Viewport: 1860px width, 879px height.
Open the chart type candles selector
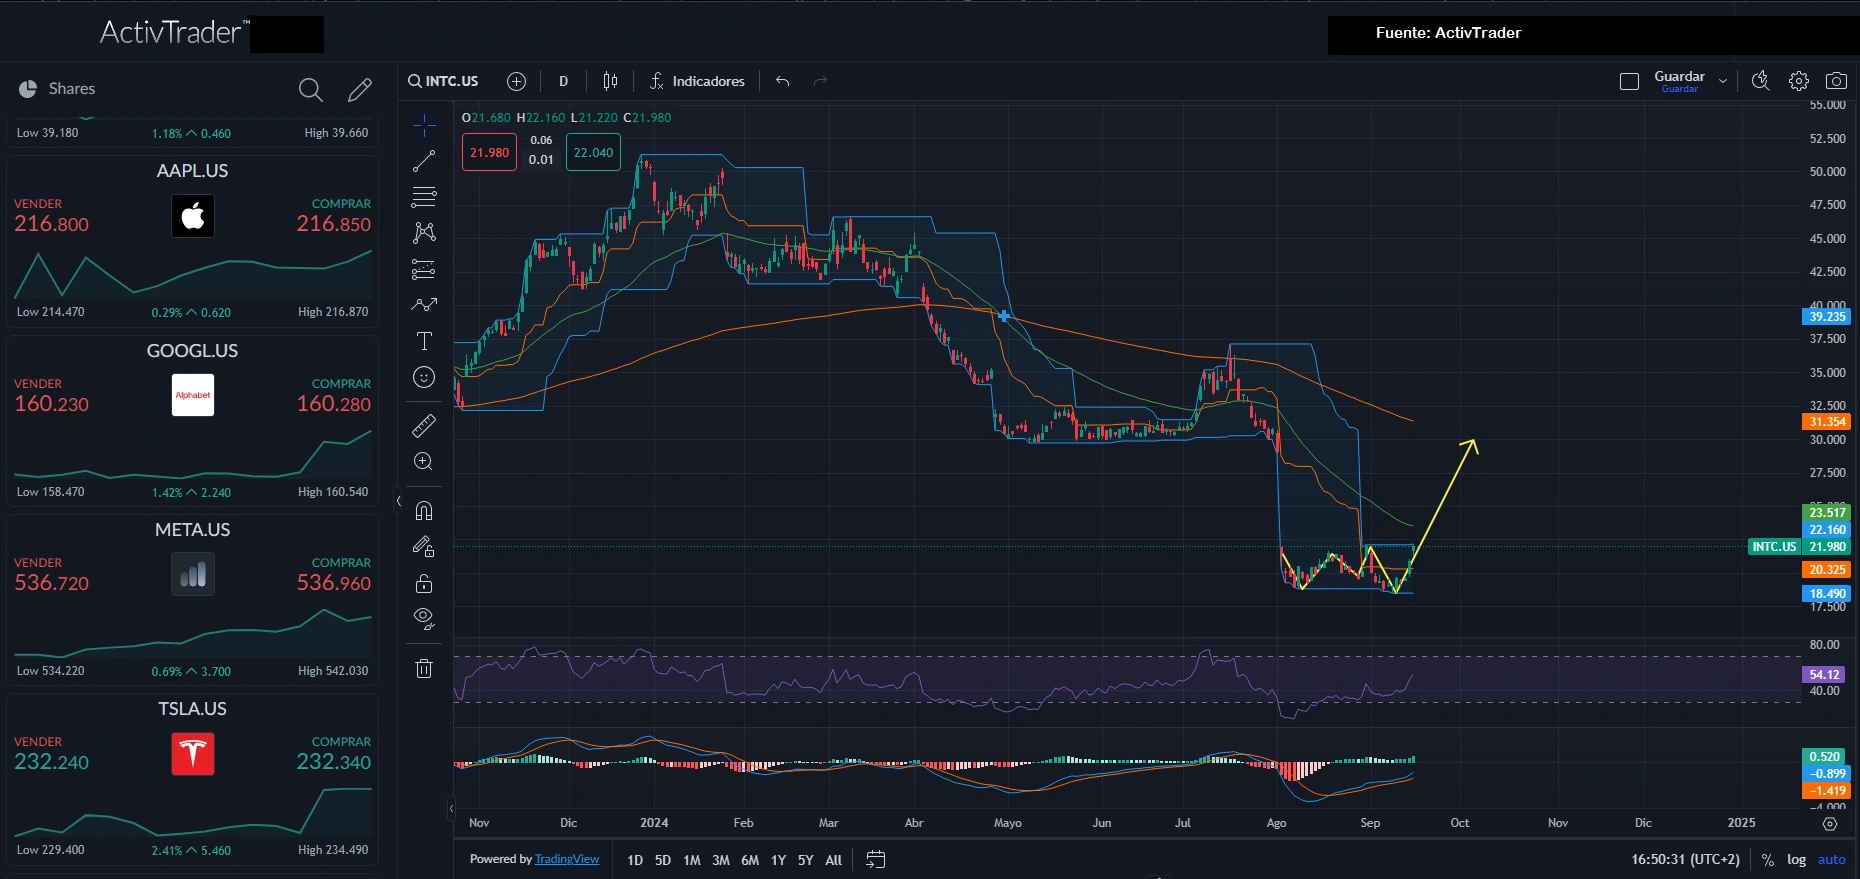pos(610,81)
